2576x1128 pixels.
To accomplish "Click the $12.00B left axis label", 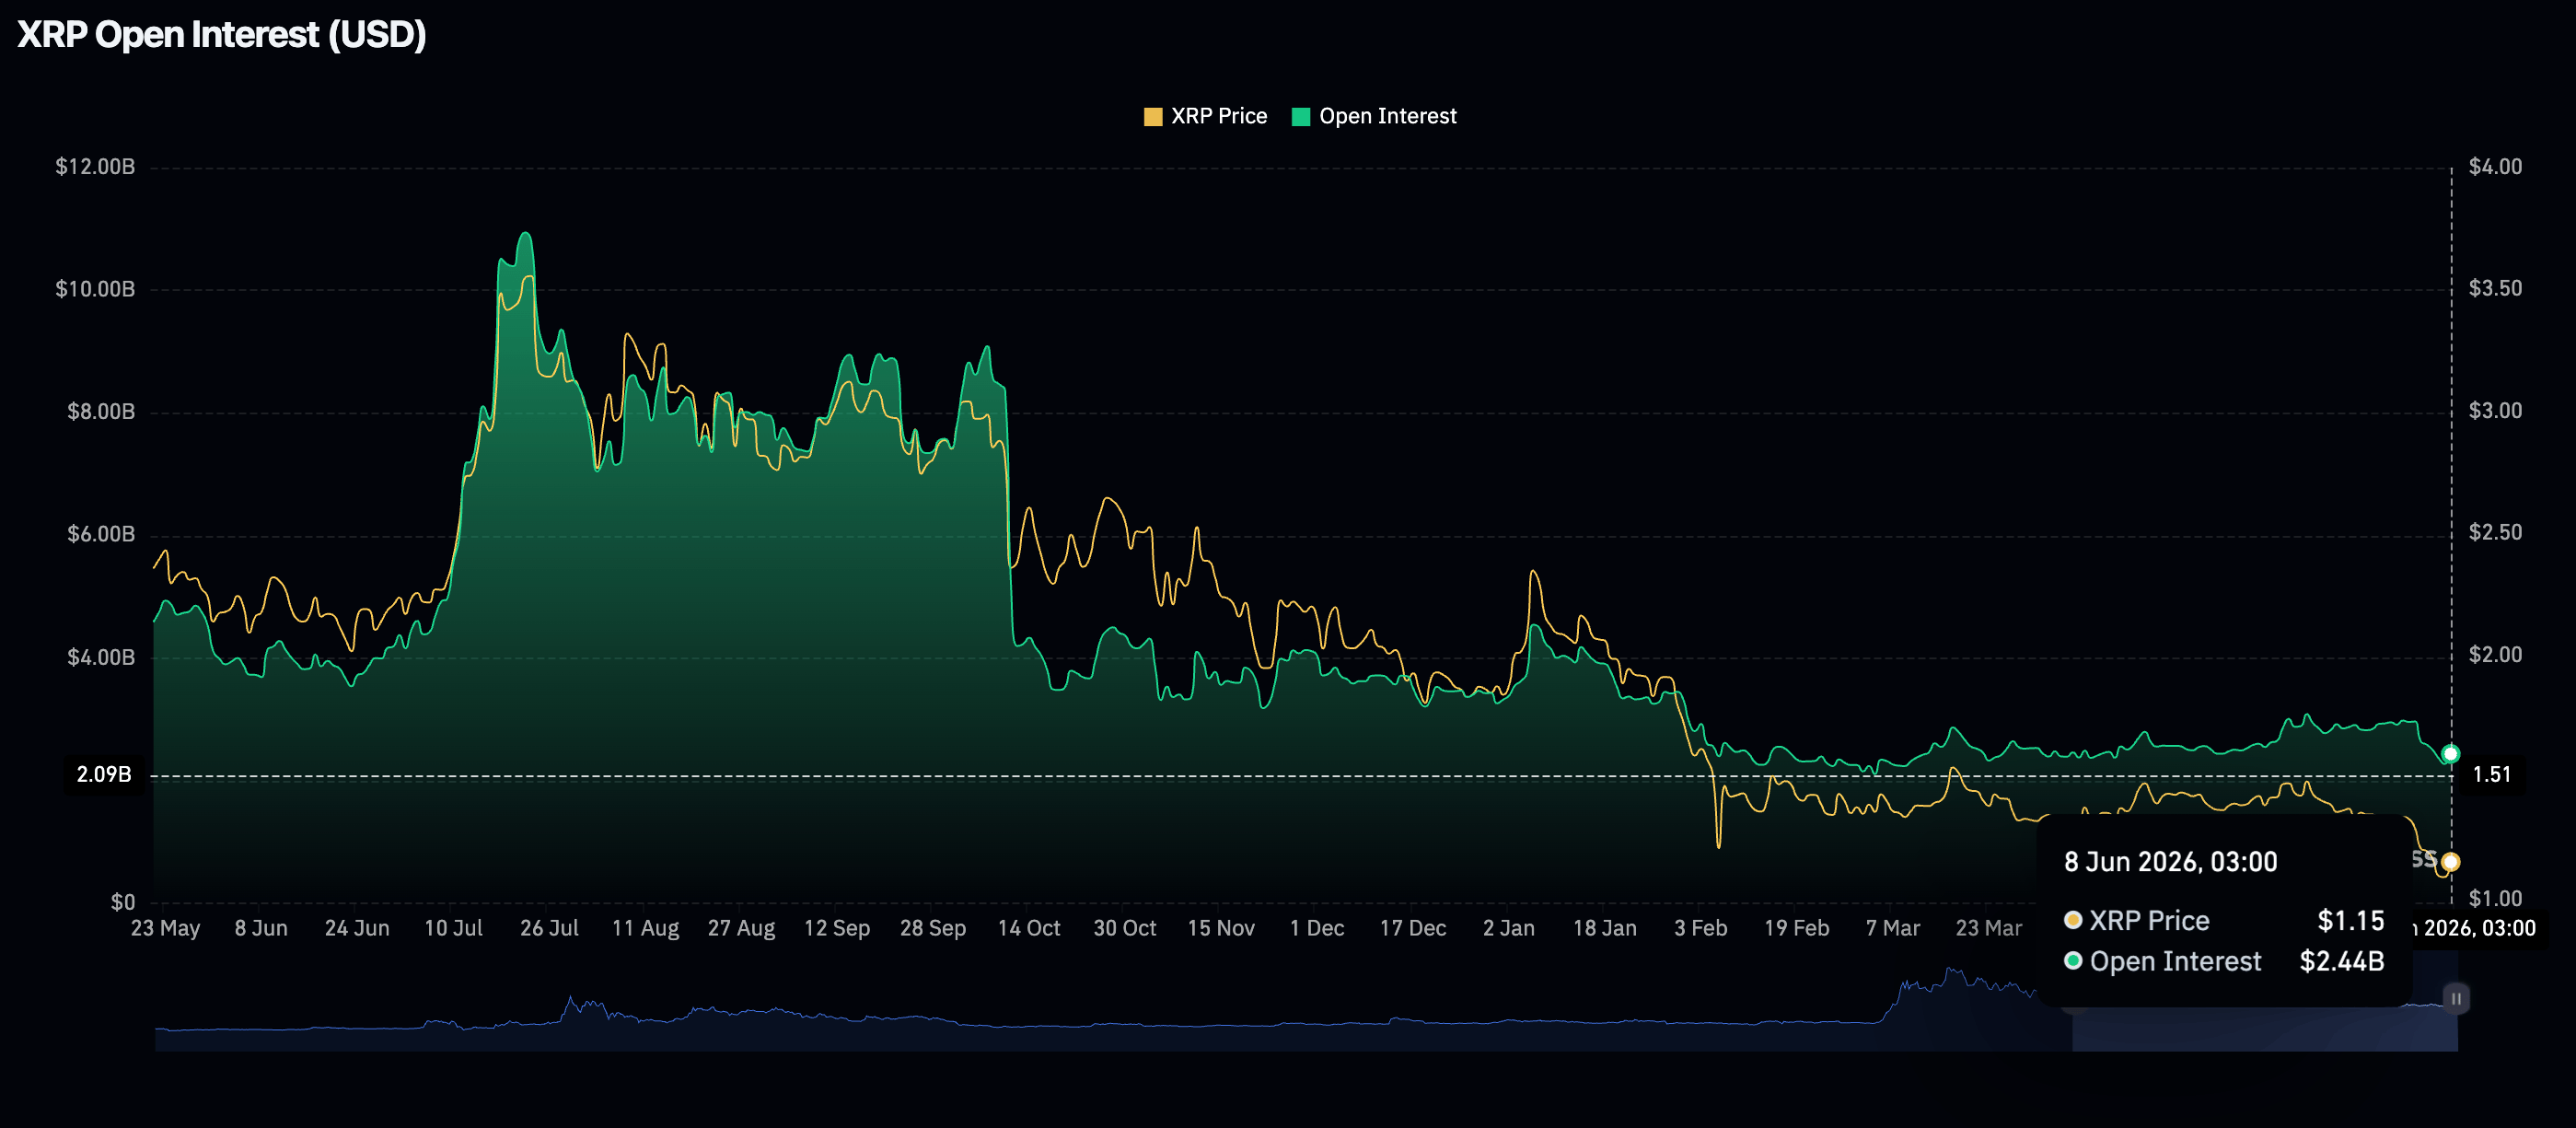I will click(95, 167).
